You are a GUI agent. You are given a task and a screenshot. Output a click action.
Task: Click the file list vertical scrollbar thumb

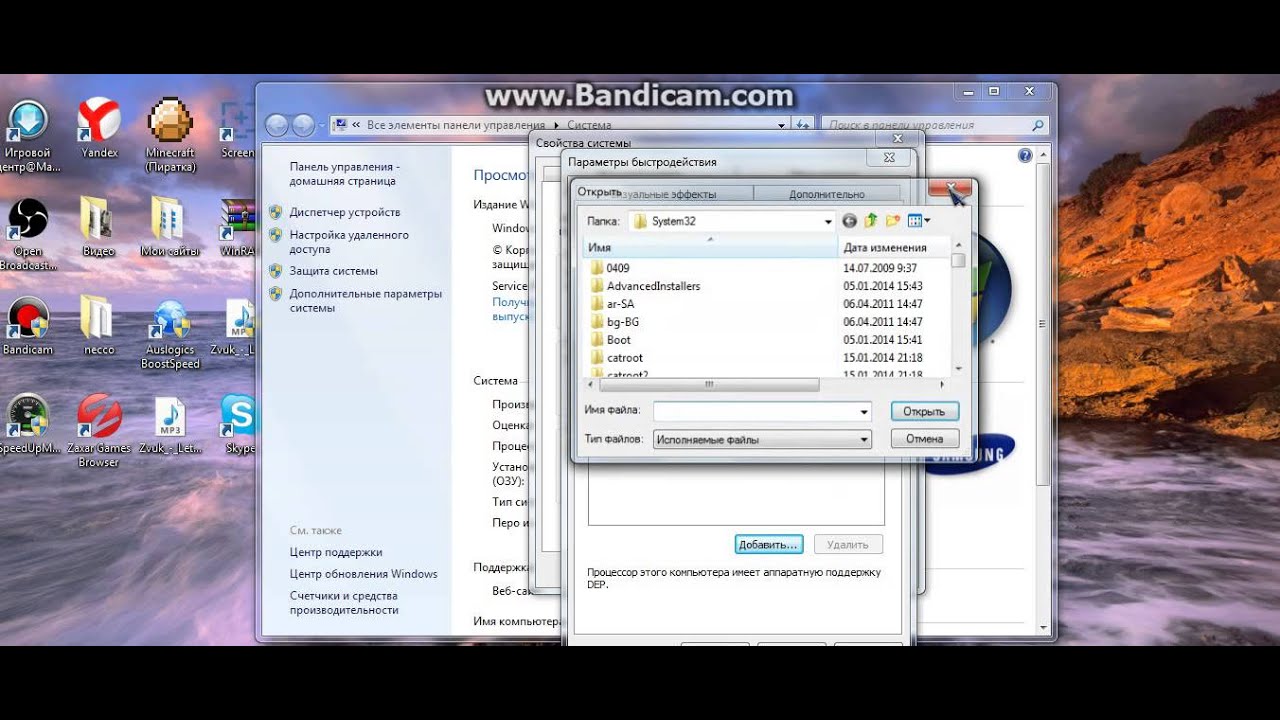coord(958,261)
